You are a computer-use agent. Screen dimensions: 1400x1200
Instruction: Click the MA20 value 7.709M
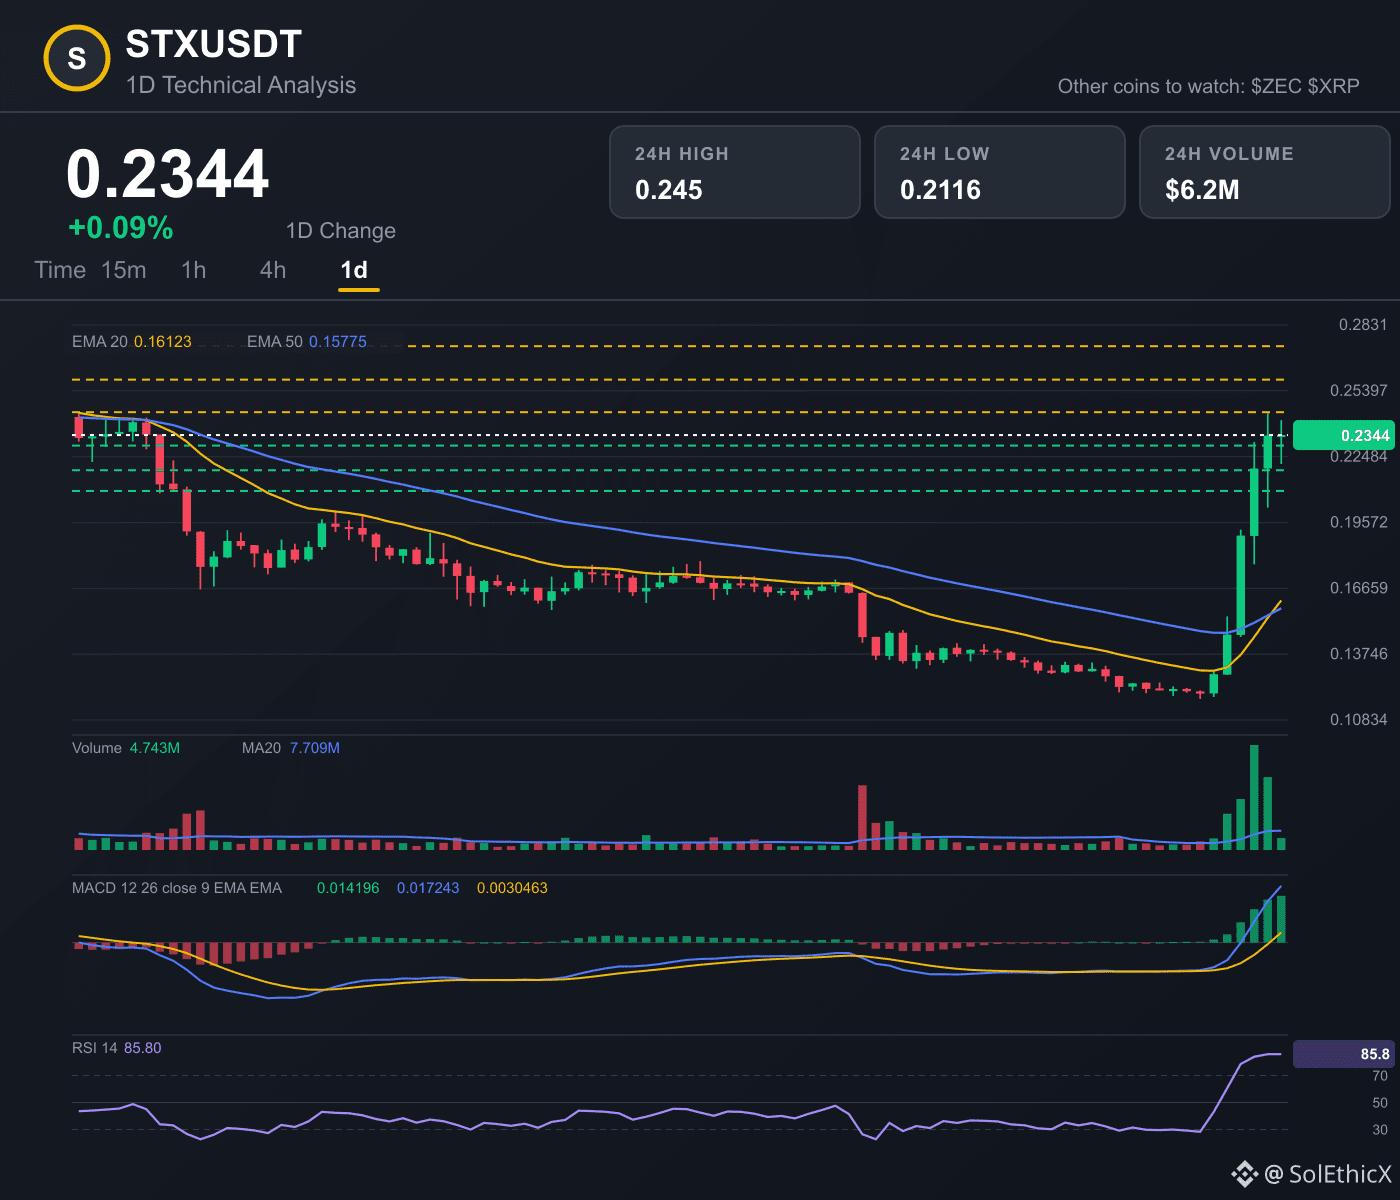click(x=315, y=748)
